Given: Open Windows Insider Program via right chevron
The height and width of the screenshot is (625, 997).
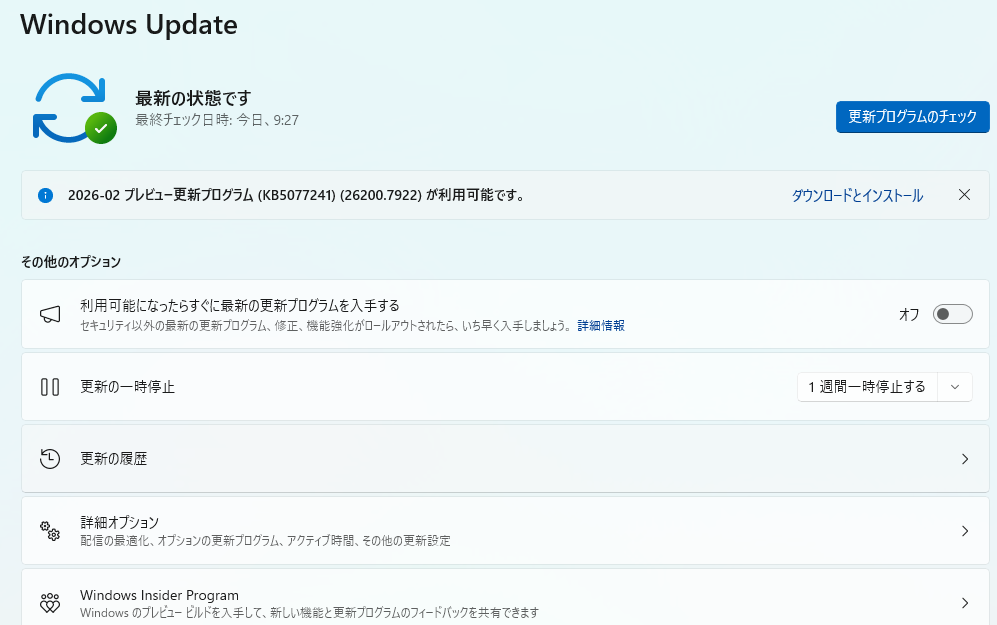Looking at the screenshot, I should click(x=964, y=603).
